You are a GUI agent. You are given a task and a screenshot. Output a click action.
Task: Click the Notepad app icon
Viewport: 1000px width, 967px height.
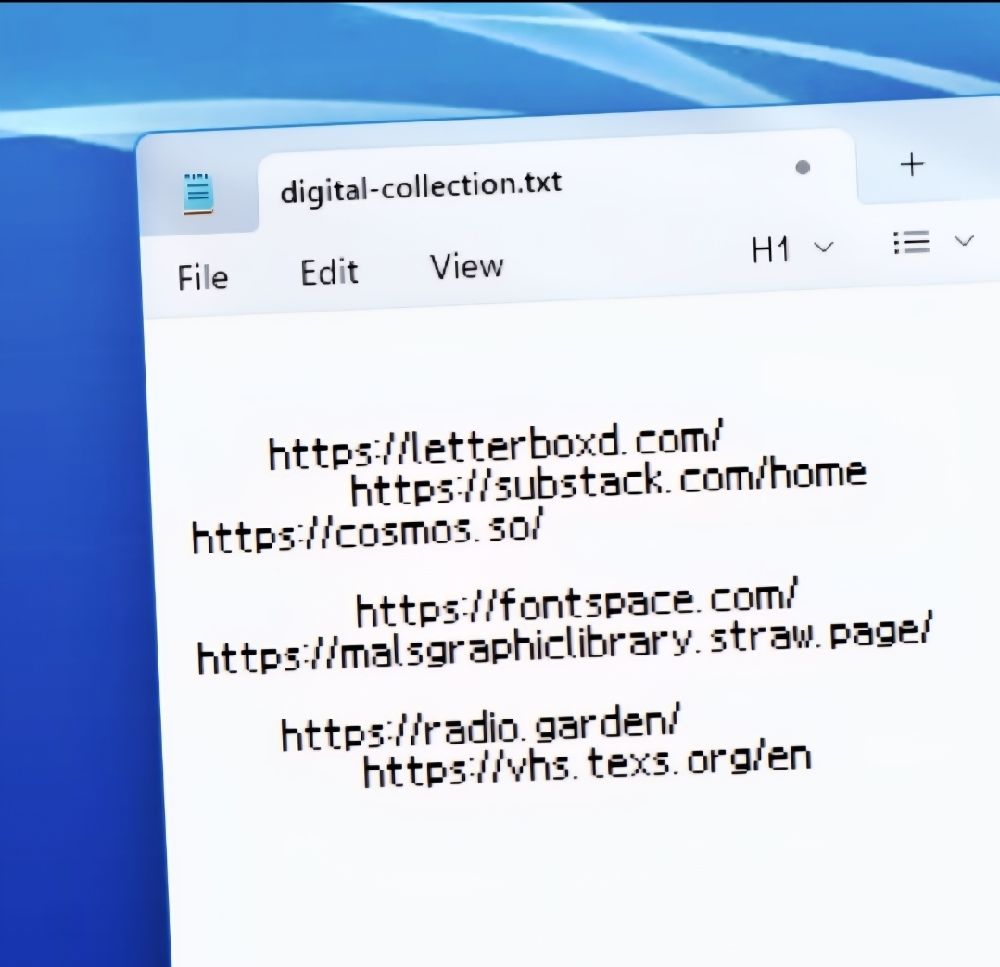[x=198, y=193]
